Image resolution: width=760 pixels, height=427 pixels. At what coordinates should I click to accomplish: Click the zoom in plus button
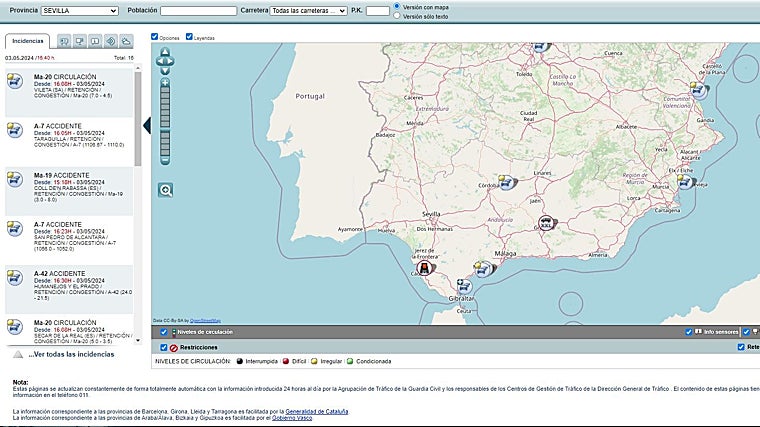[x=165, y=83]
